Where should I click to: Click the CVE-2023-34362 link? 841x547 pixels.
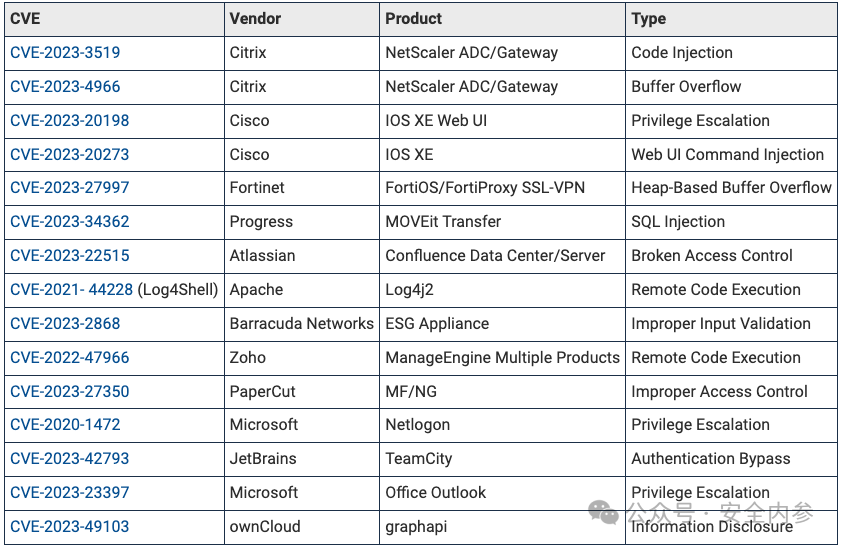69,222
